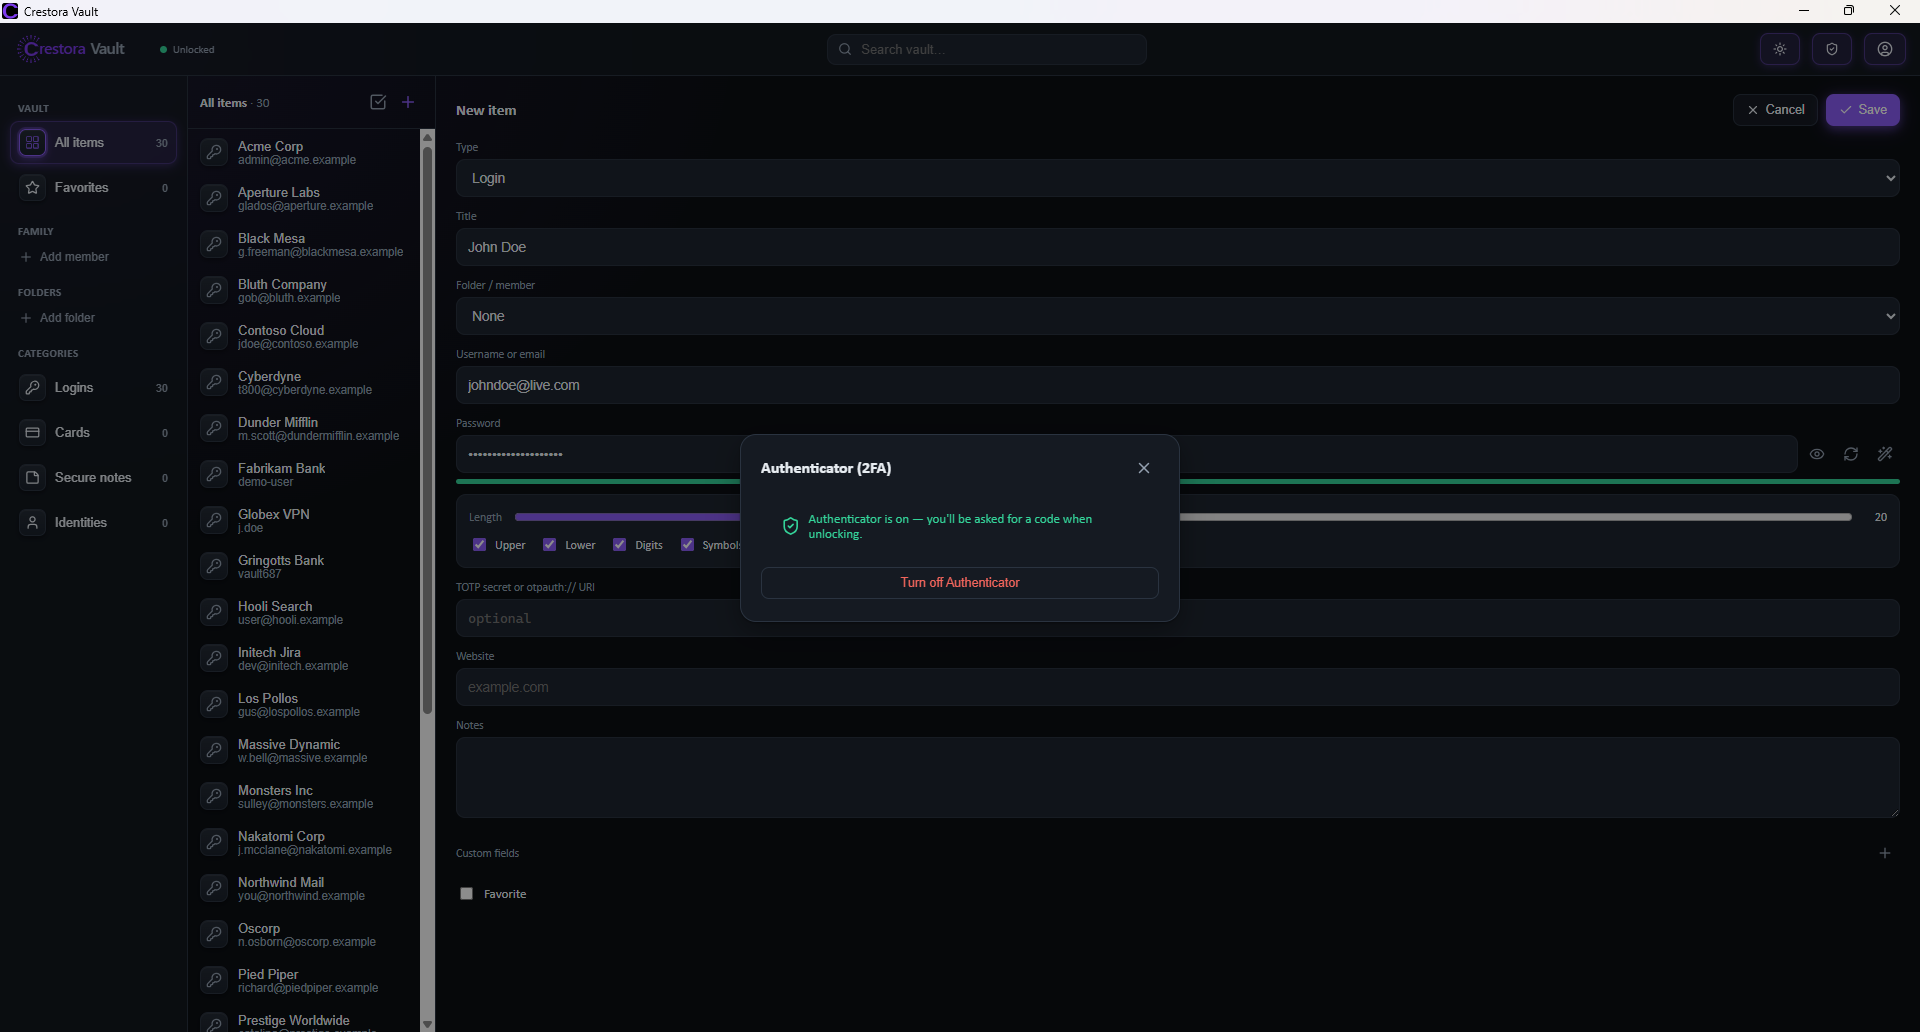Viewport: 1920px width, 1032px height.
Task: Click the Notes text area
Action: tap(1177, 778)
